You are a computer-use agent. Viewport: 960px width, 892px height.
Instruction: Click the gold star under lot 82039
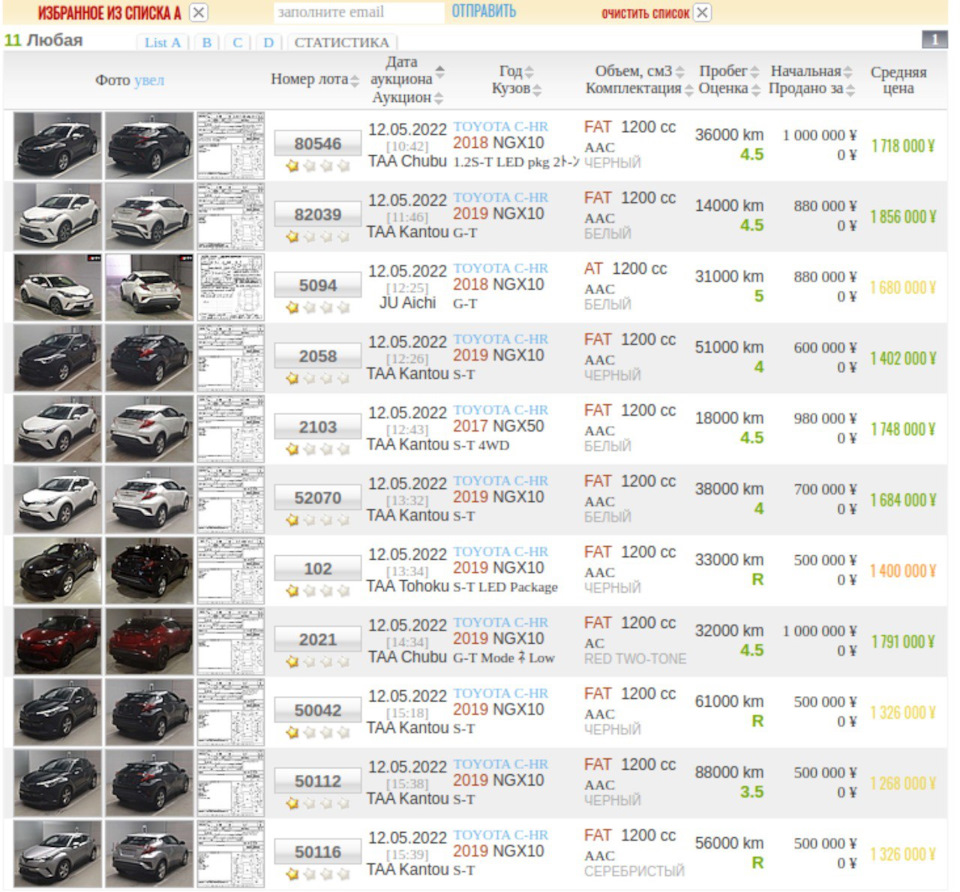[x=293, y=236]
